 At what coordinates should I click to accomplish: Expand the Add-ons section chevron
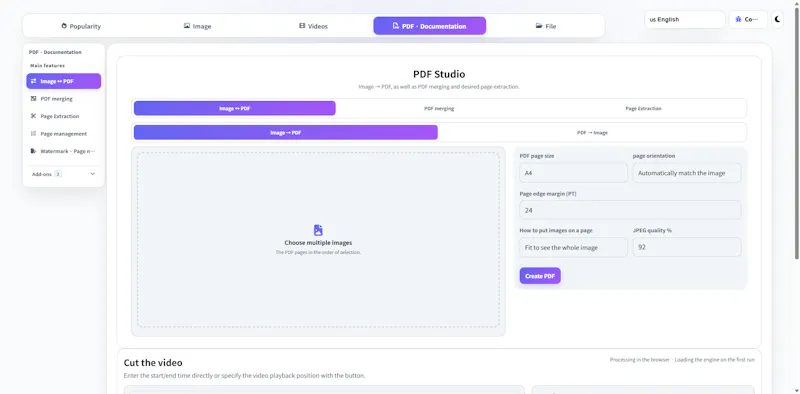tap(93, 174)
